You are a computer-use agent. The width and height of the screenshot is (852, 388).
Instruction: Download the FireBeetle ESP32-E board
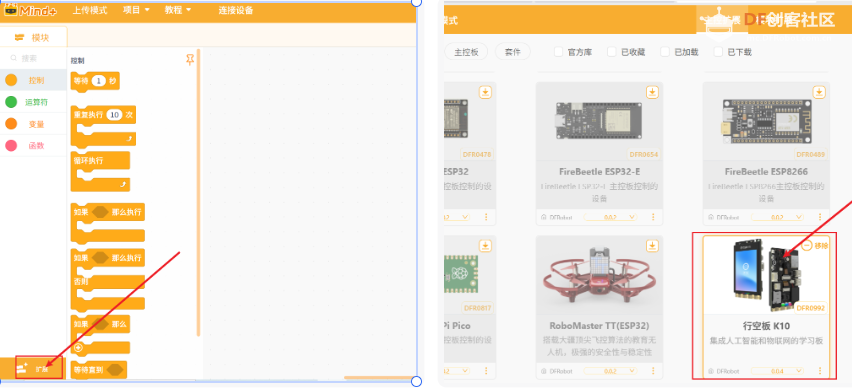(x=653, y=92)
